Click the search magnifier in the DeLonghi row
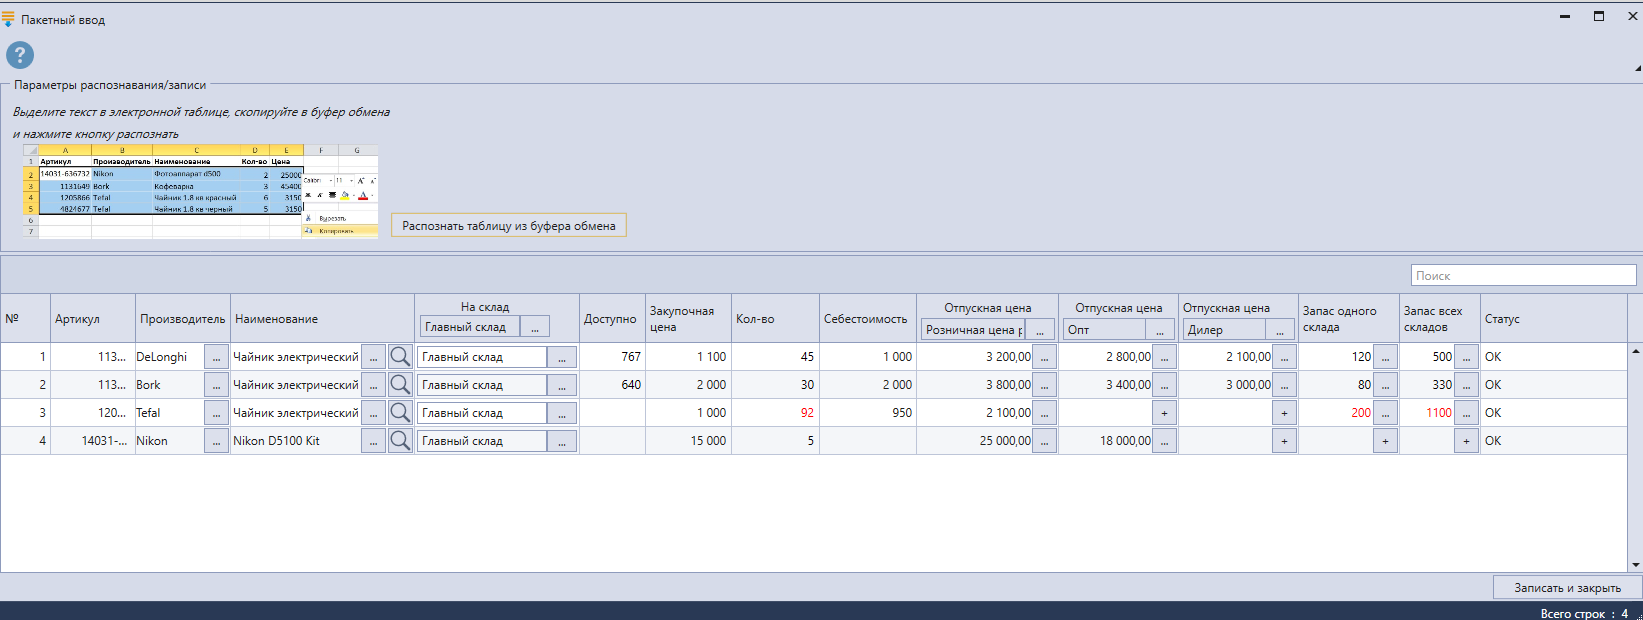The image size is (1643, 620). tap(400, 357)
